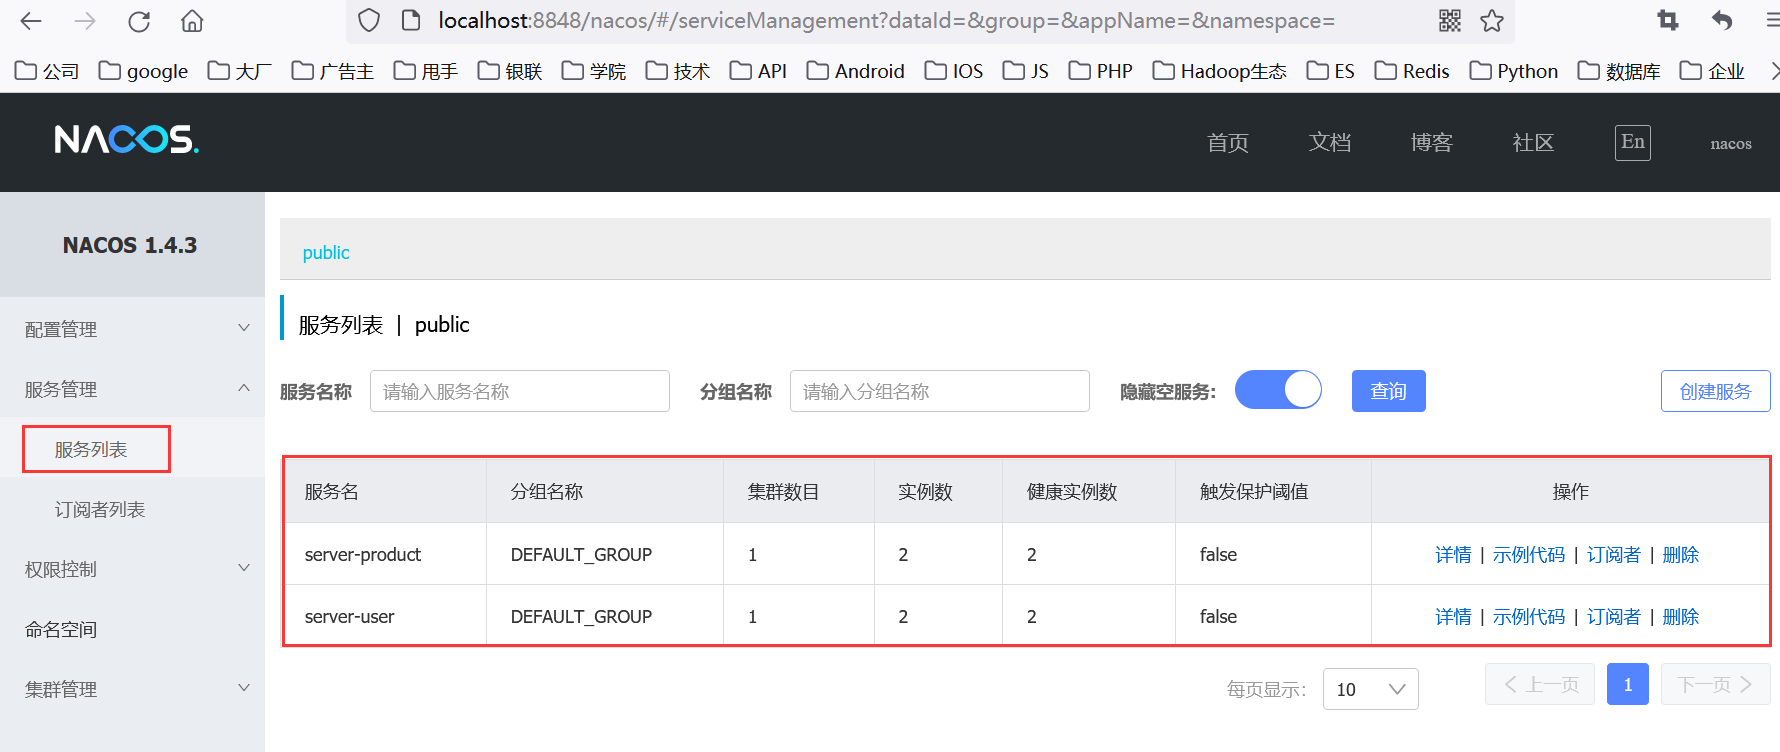This screenshot has height=752, width=1780.
Task: Toggle the 隐藏空服务 switch
Action: tap(1278, 390)
